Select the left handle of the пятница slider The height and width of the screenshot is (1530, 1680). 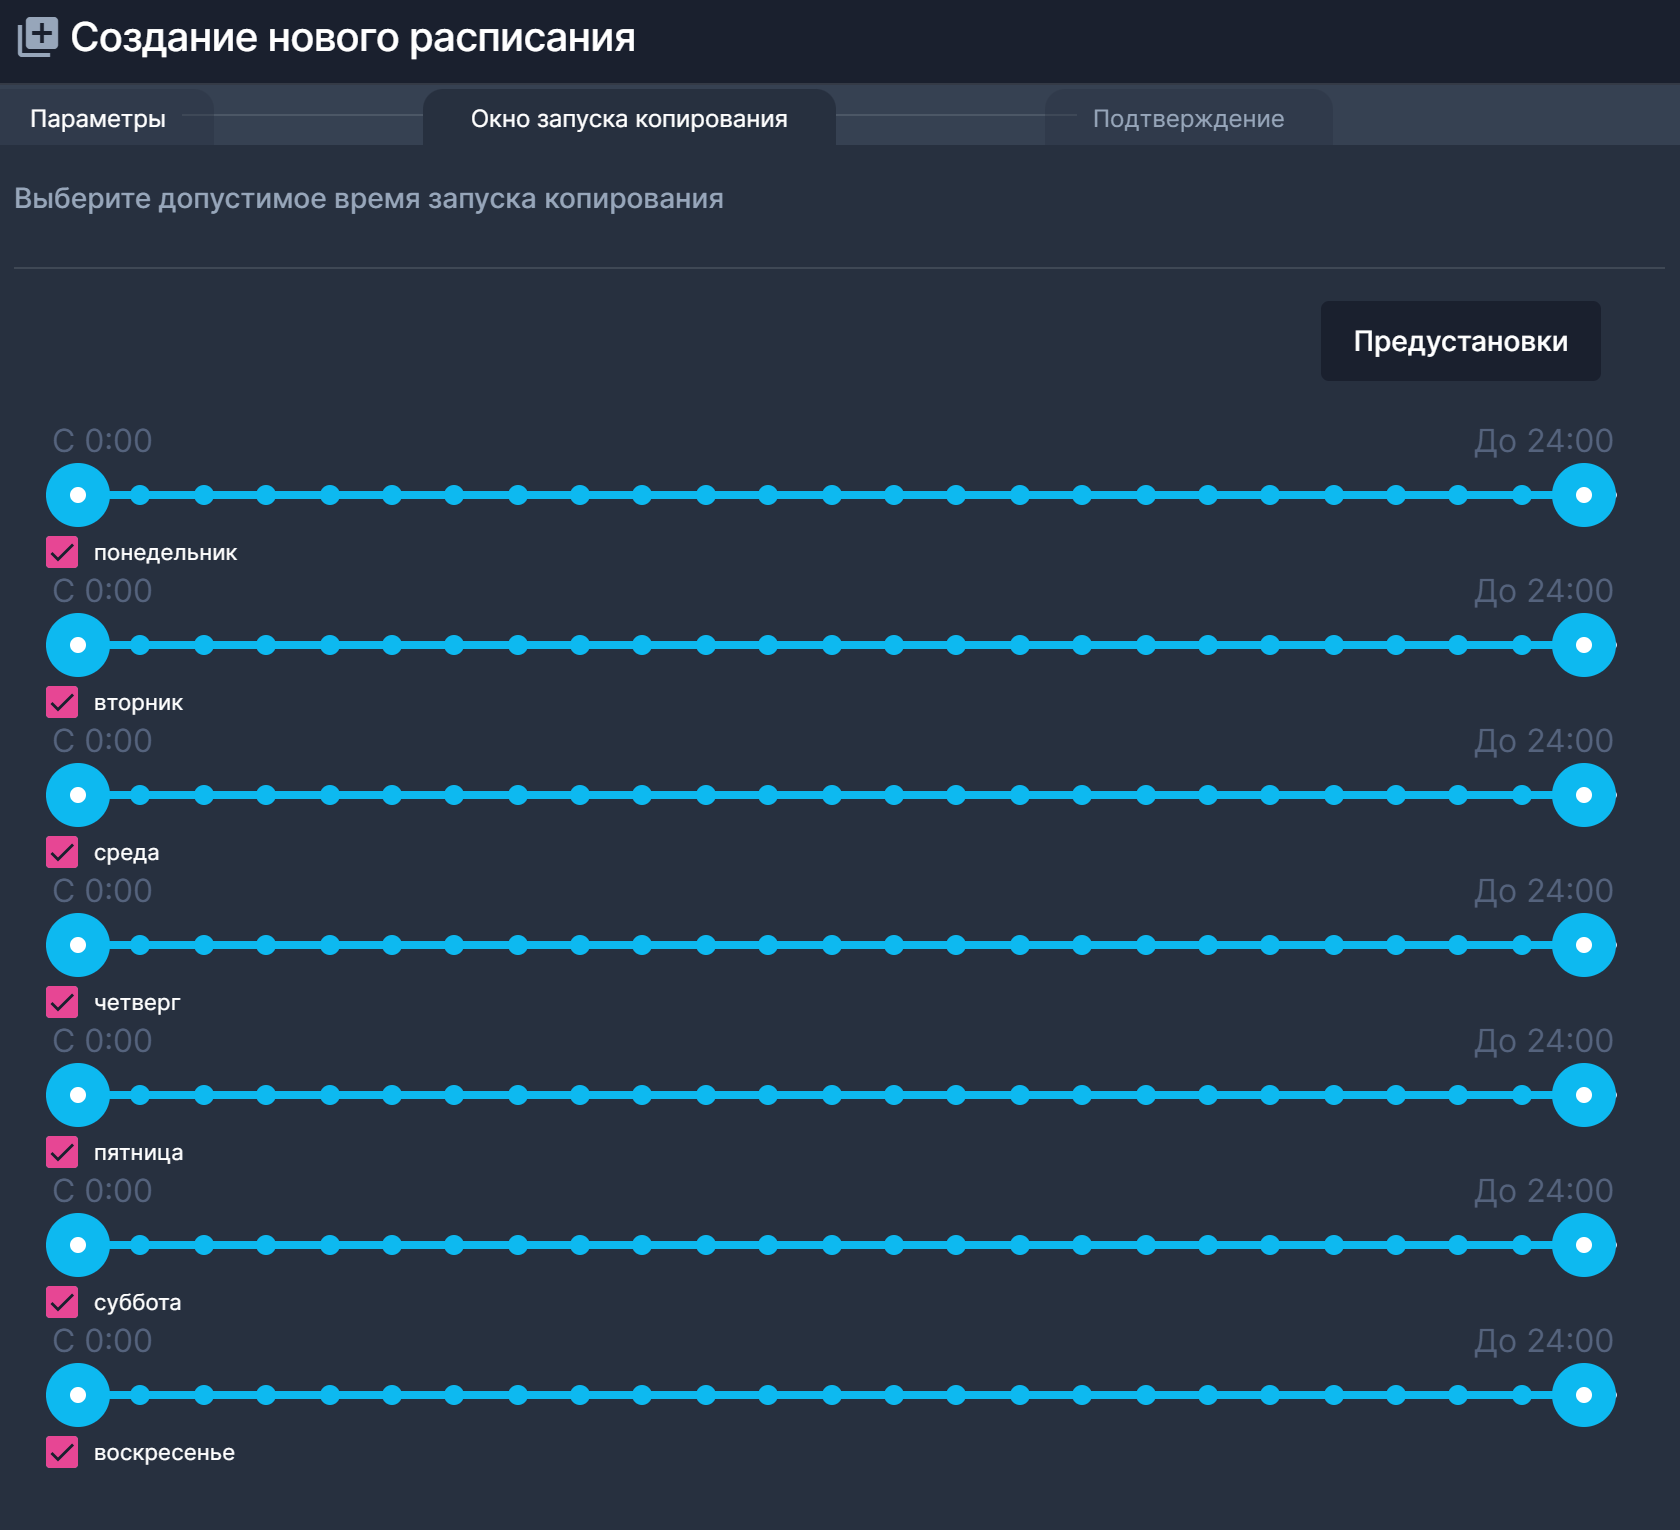click(x=77, y=1095)
